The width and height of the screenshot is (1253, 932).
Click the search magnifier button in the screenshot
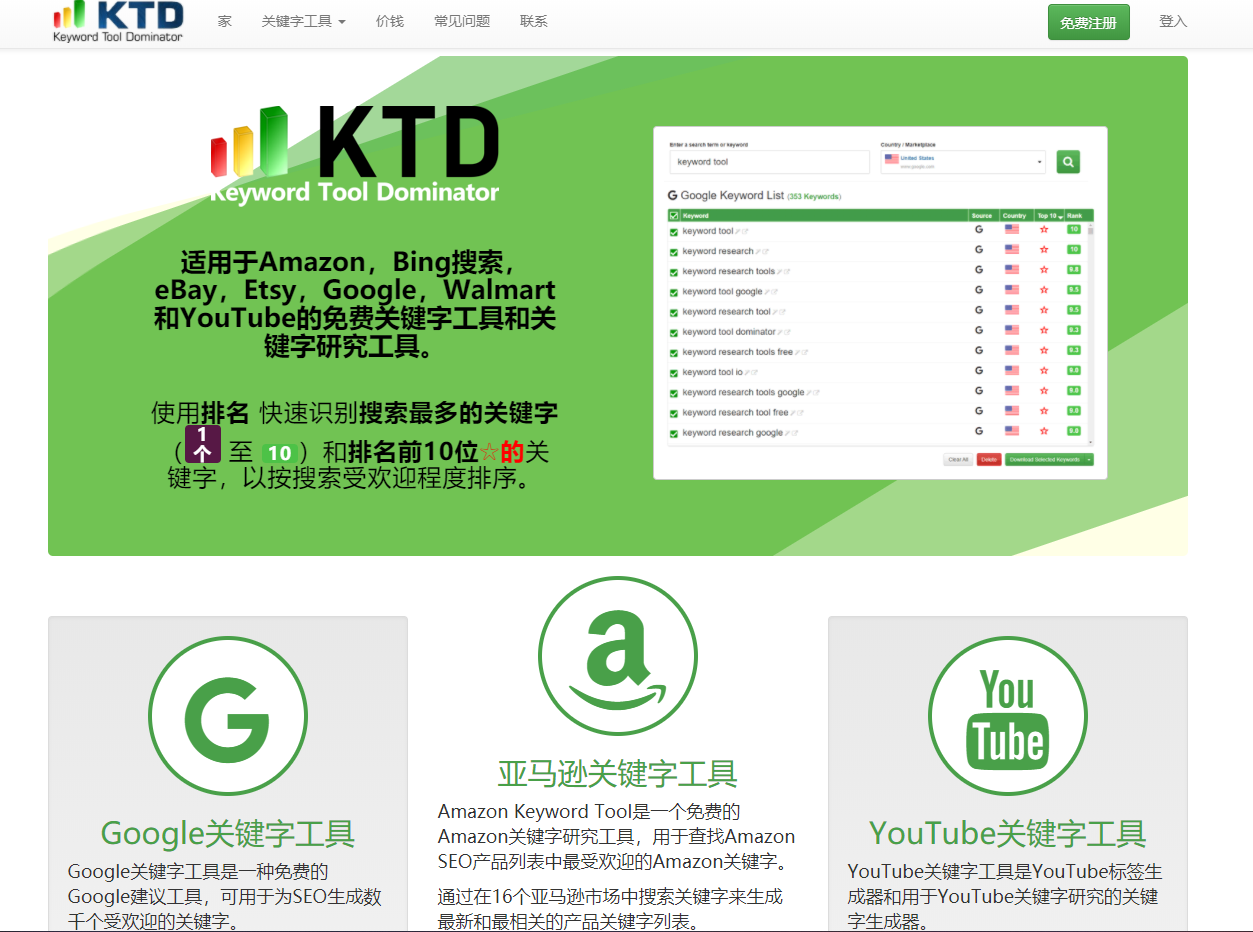pyautogui.click(x=1068, y=160)
